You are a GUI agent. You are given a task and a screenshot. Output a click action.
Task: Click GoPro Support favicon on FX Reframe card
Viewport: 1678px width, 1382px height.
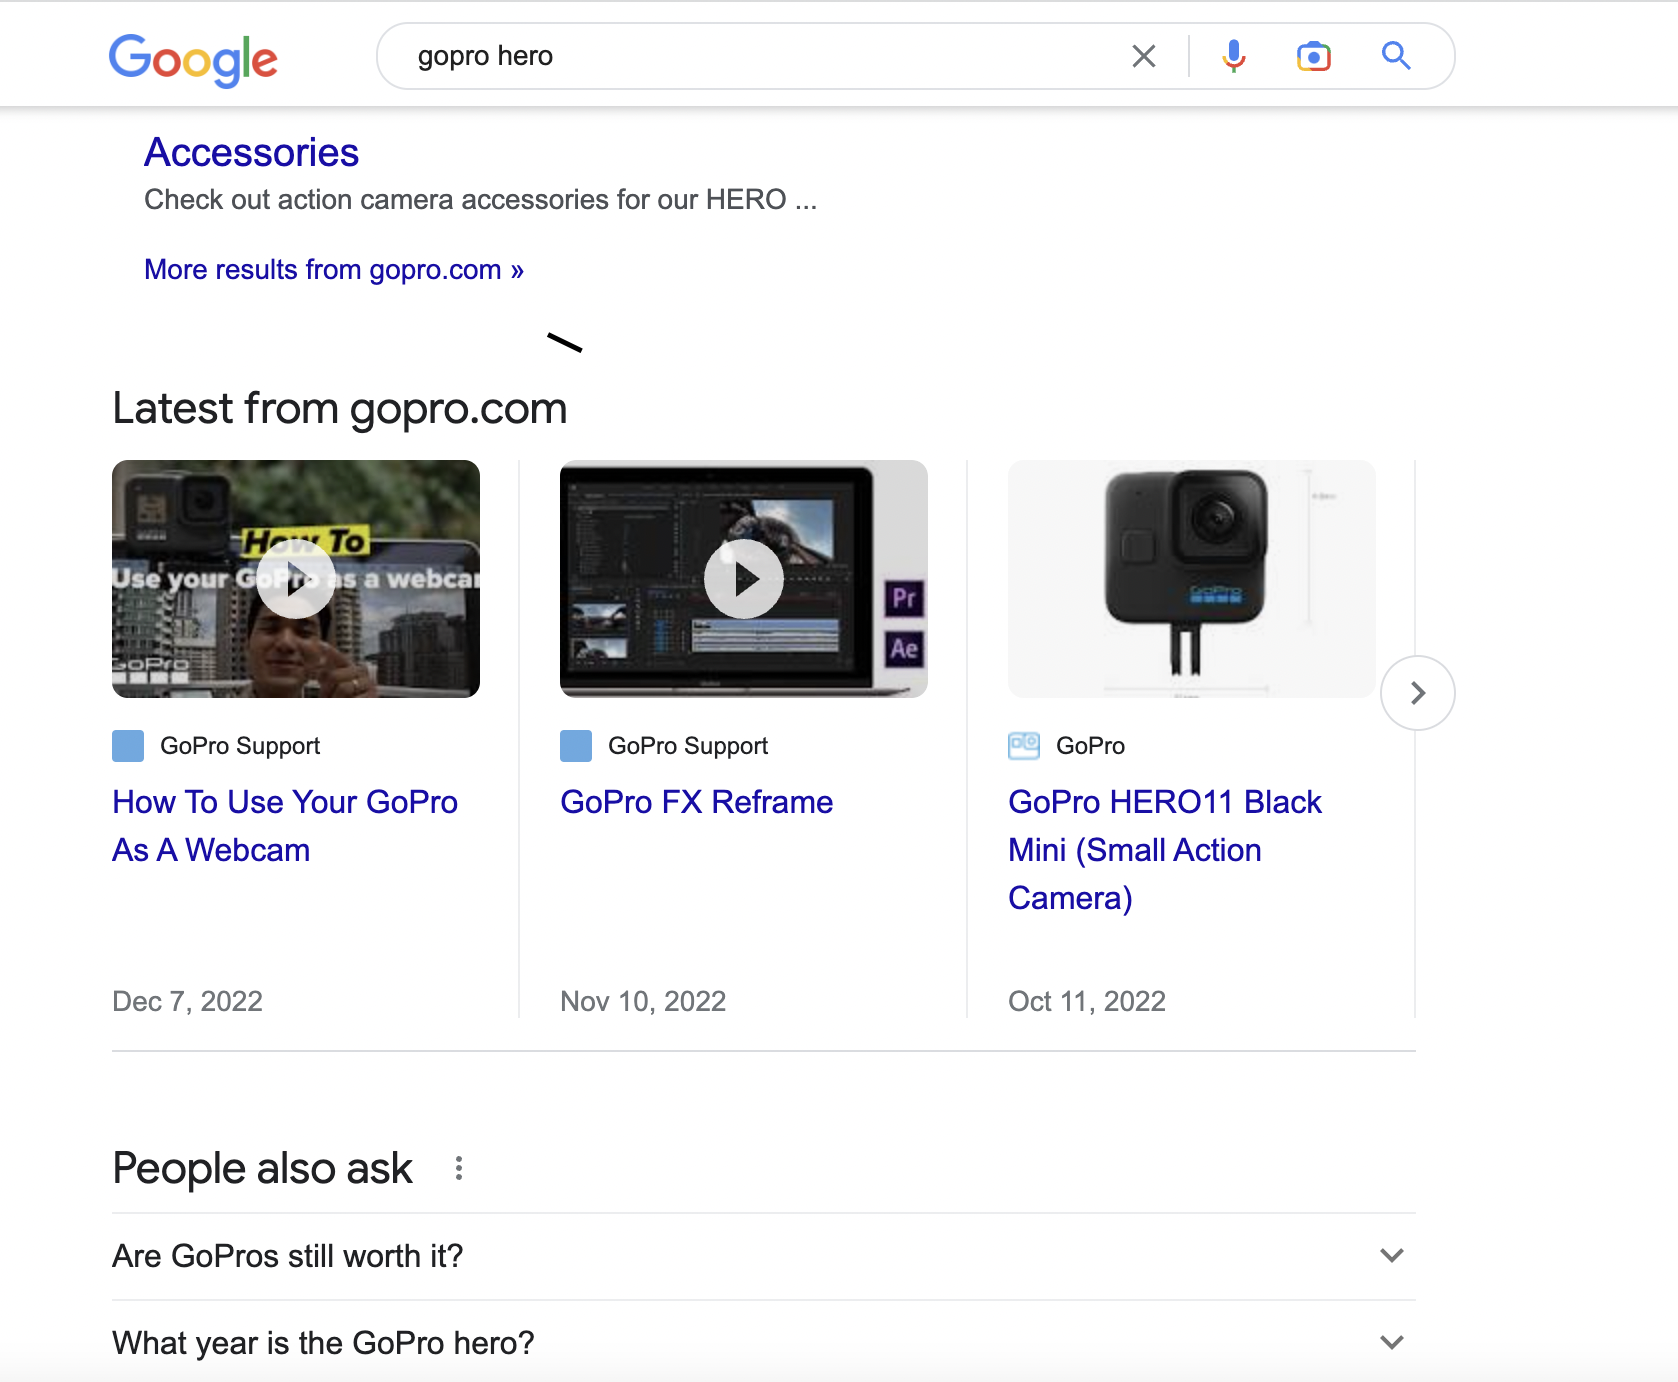coord(576,746)
